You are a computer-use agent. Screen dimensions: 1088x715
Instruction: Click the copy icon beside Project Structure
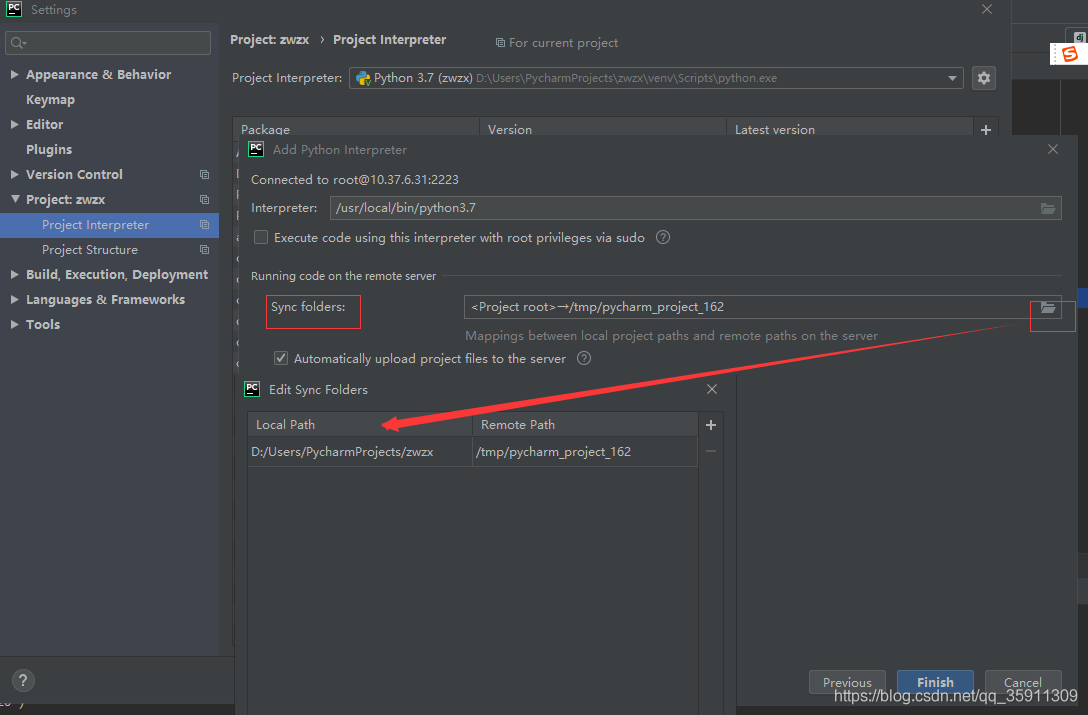[x=204, y=249]
